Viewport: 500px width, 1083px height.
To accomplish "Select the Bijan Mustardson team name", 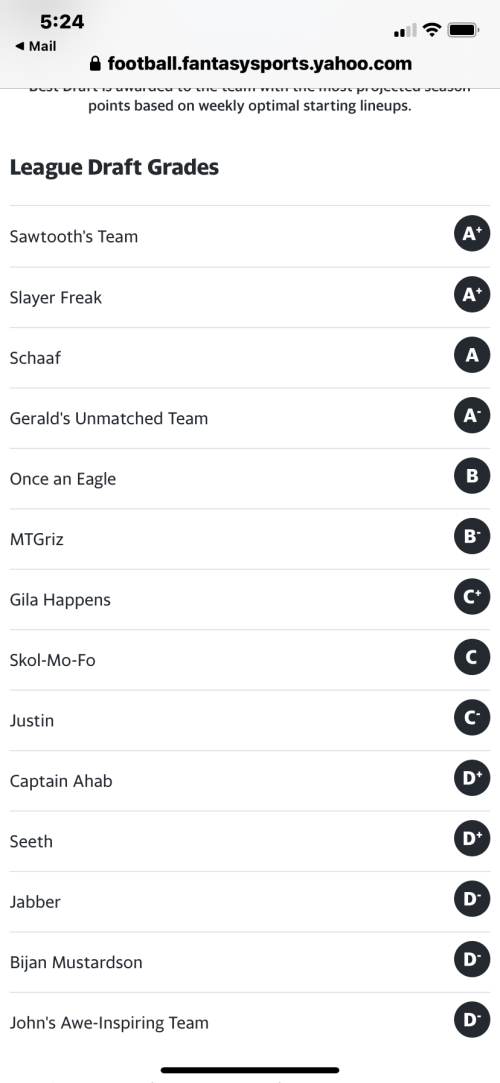I will [76, 962].
